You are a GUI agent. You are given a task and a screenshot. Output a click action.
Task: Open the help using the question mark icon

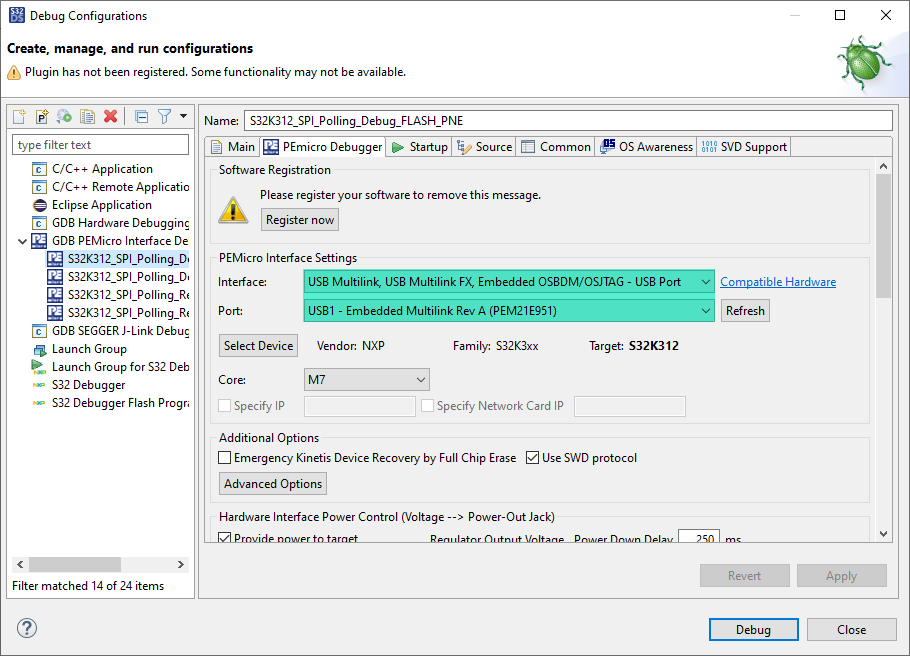pos(26,629)
